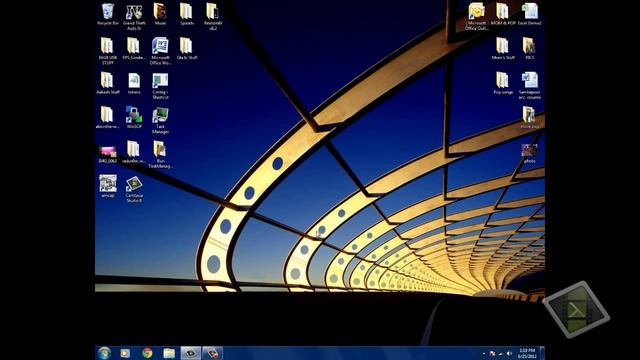
Task: Select the Run TaskManager folder icon
Action: 160,154
